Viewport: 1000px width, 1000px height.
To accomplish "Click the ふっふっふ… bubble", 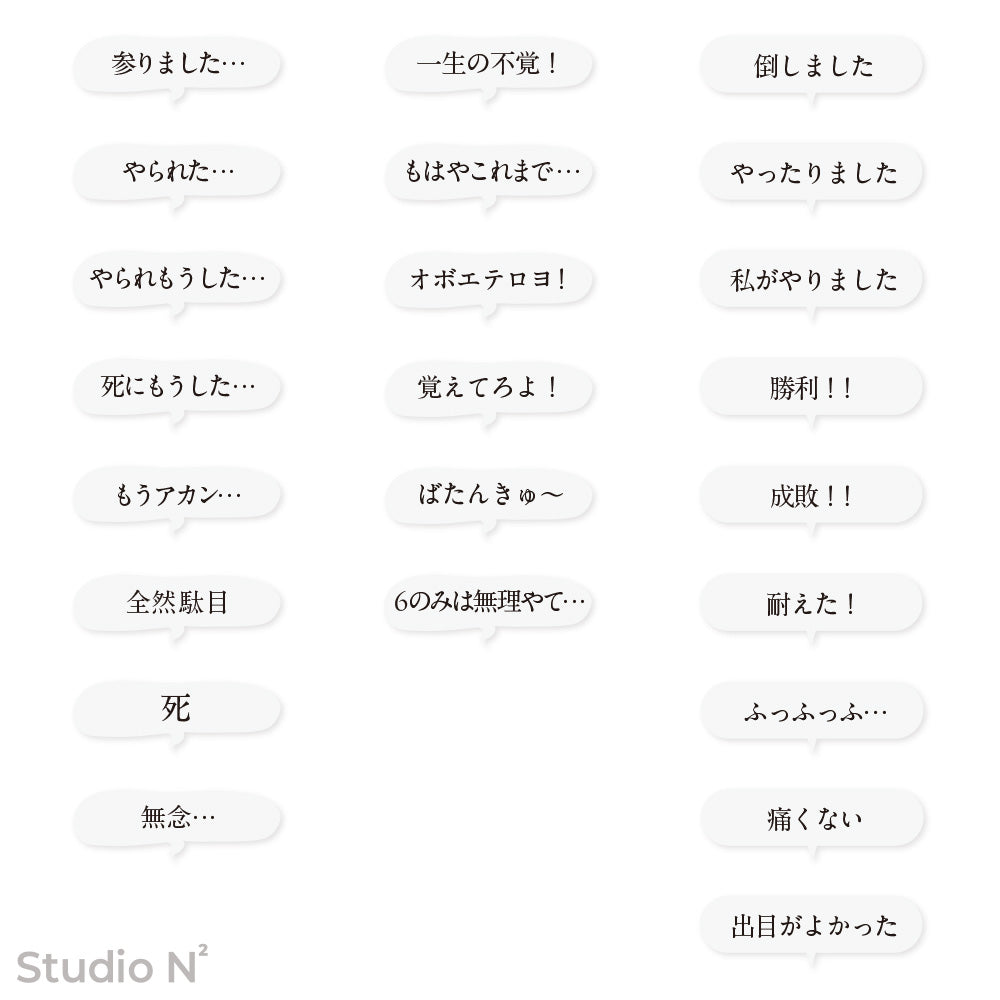I will (x=812, y=712).
